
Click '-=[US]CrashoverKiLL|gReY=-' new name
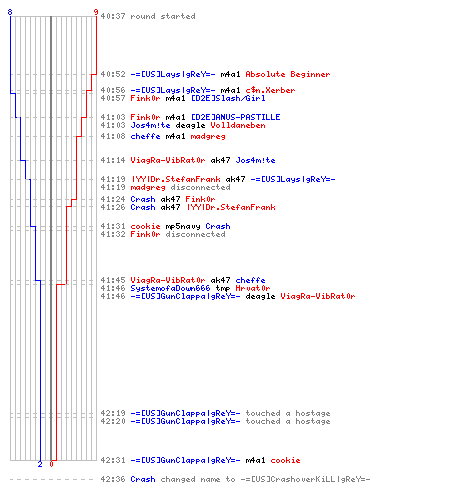[306, 479]
